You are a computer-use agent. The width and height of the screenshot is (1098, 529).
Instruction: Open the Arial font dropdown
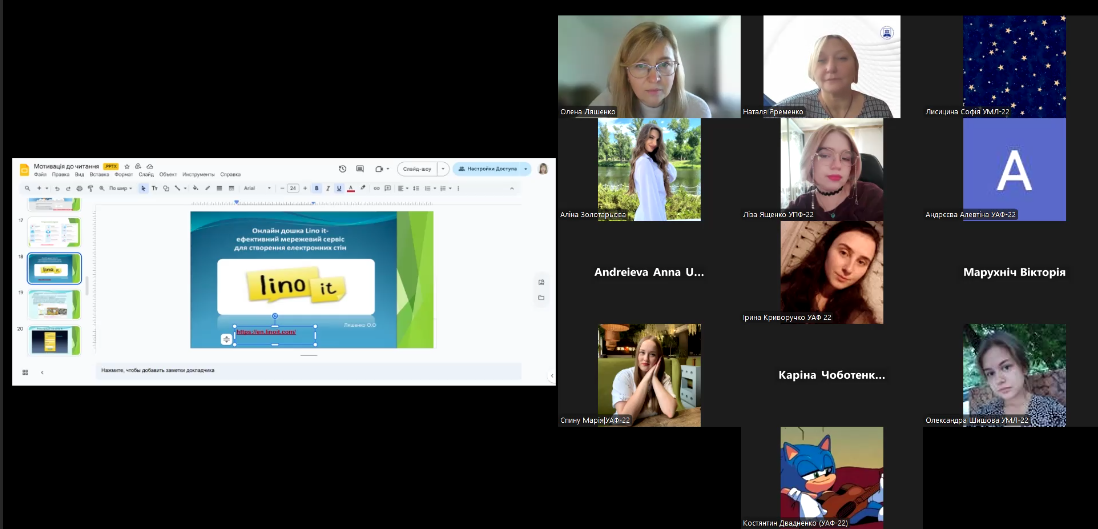[x=256, y=188]
